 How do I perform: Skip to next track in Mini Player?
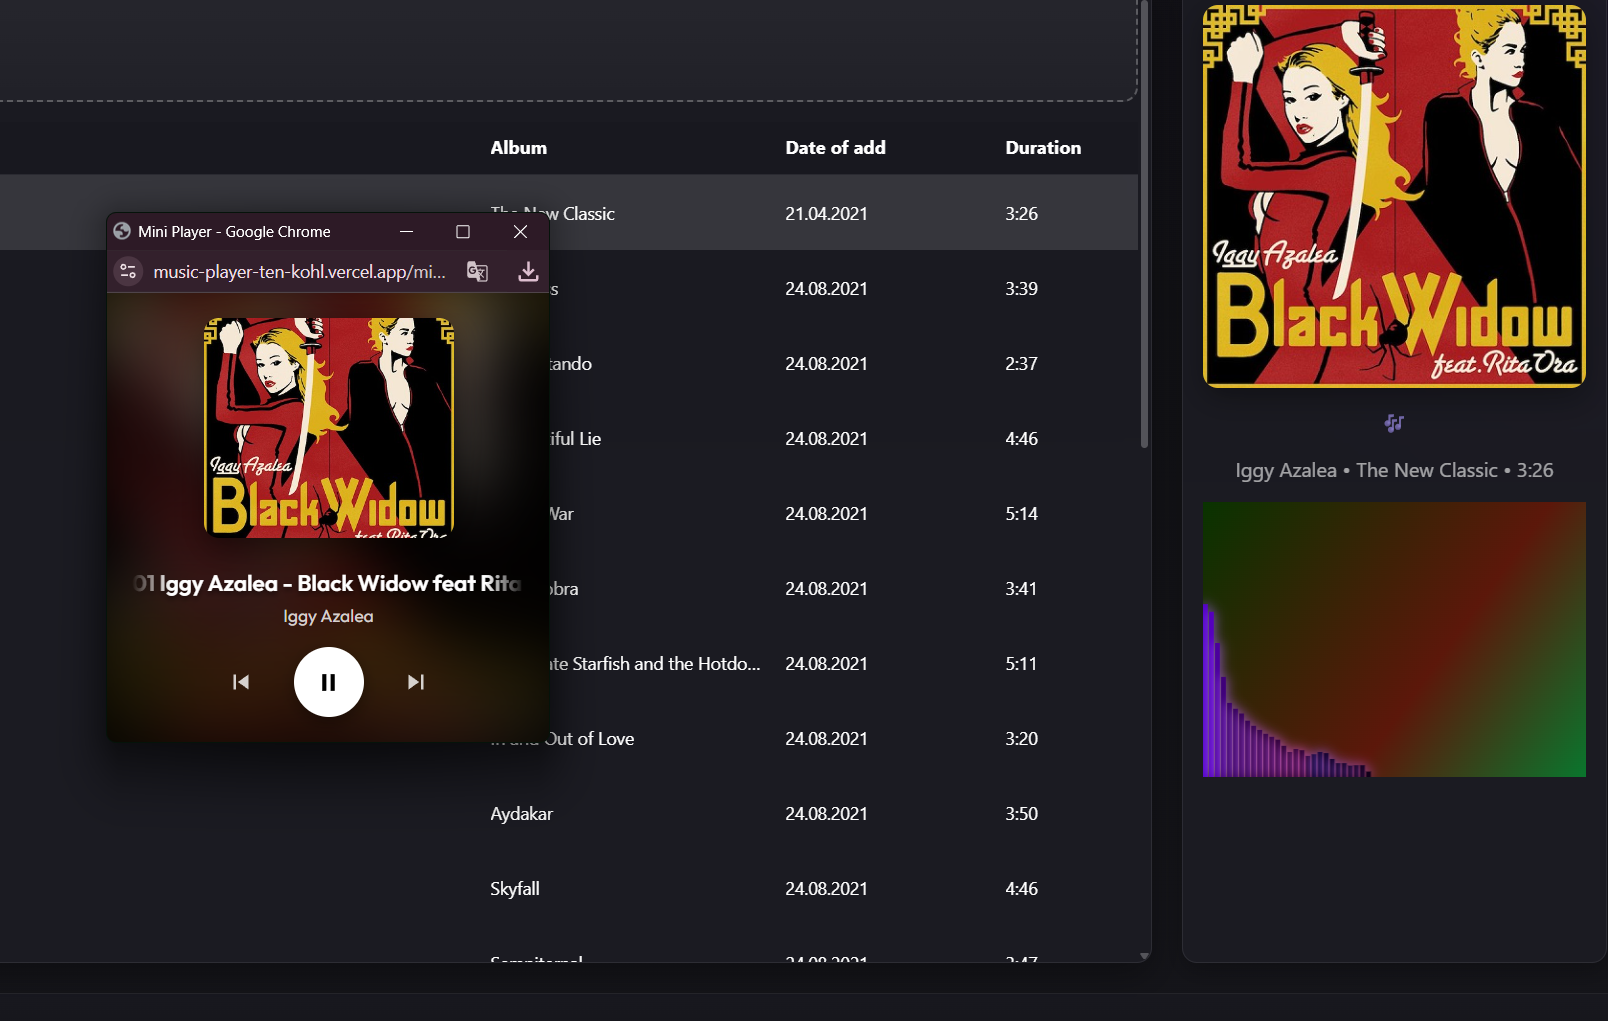[416, 682]
